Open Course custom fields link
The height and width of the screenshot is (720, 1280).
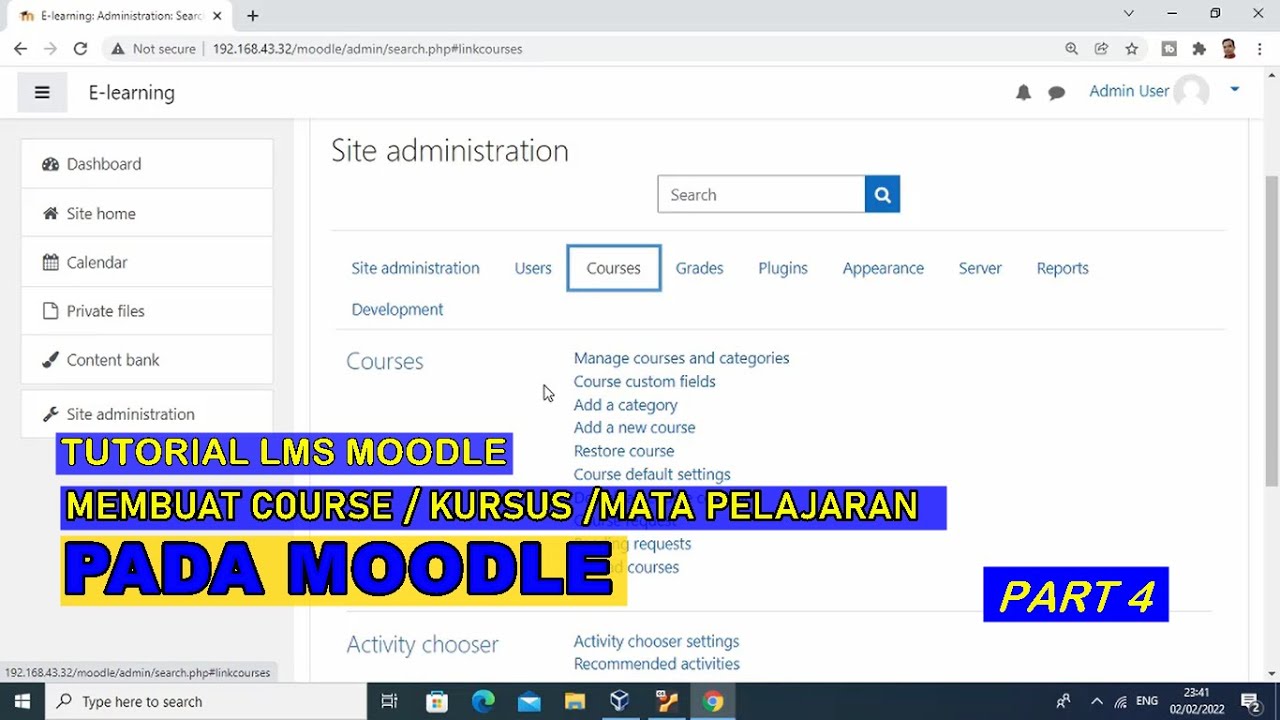[644, 381]
